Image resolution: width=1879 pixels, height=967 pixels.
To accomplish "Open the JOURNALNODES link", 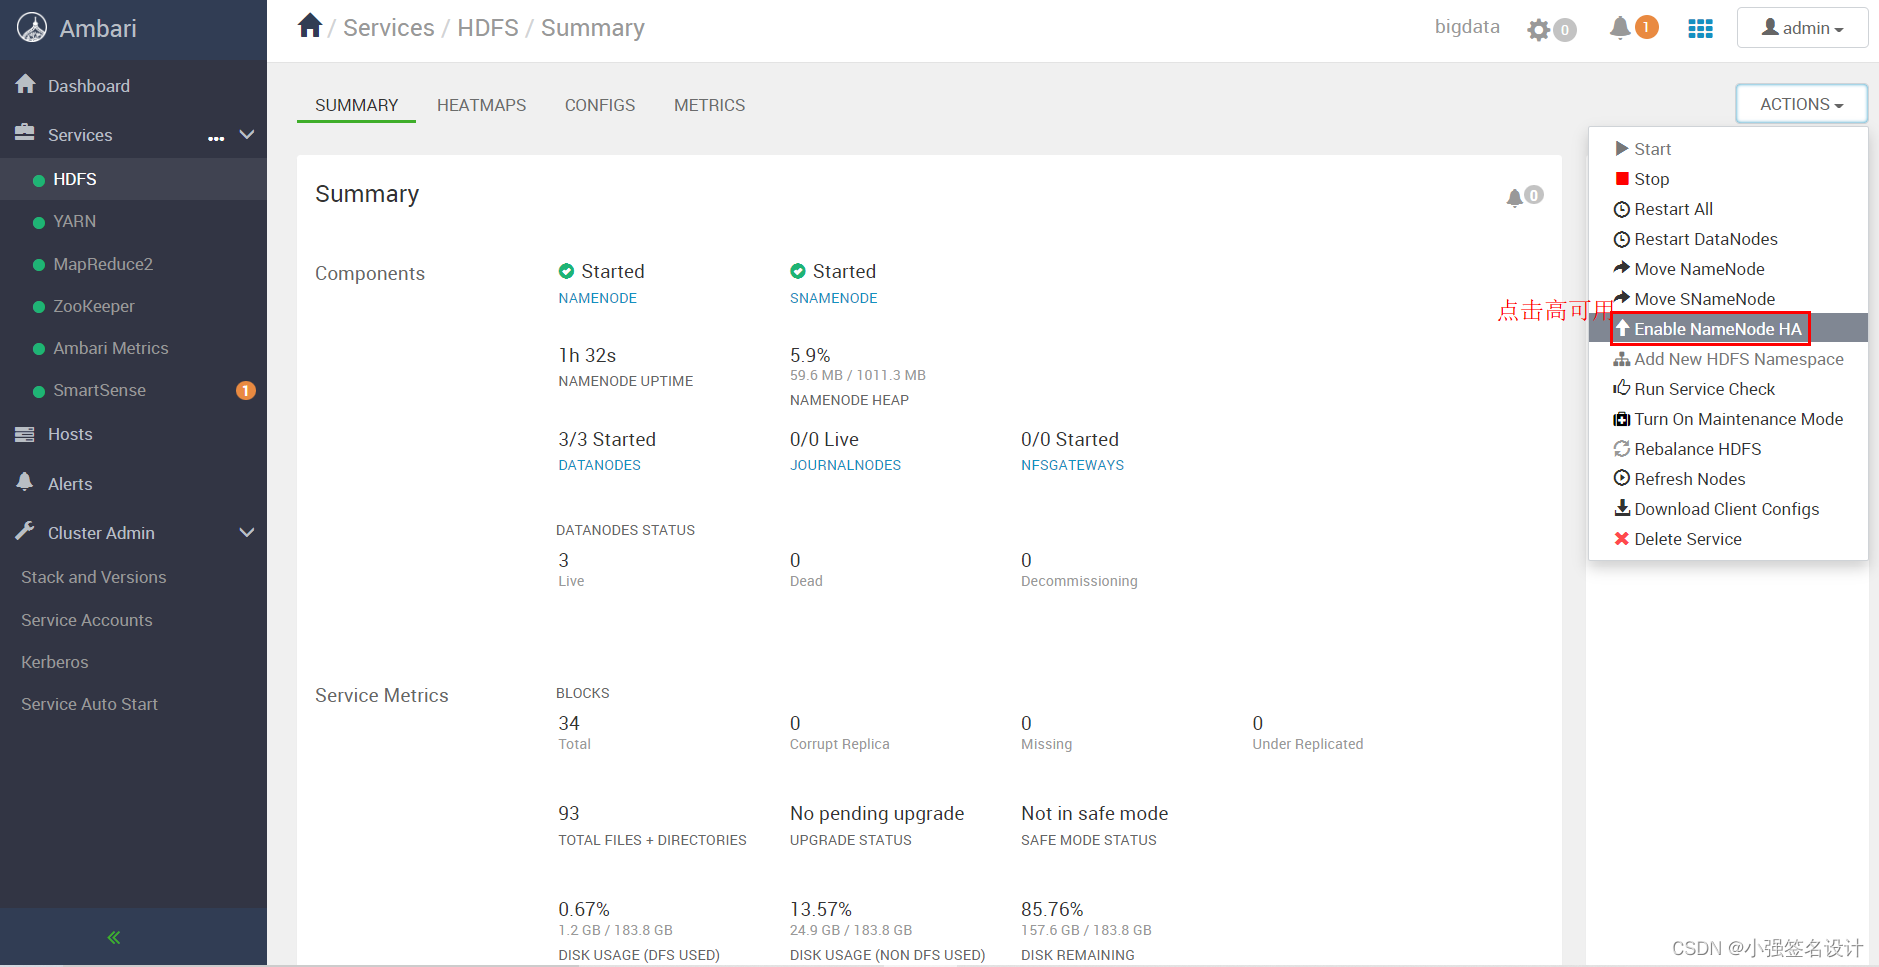I will [845, 465].
